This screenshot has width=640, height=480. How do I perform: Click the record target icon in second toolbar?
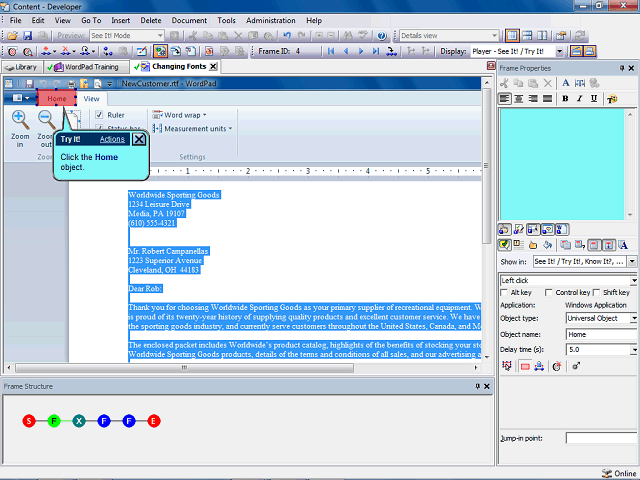pyautogui.click(x=13, y=51)
